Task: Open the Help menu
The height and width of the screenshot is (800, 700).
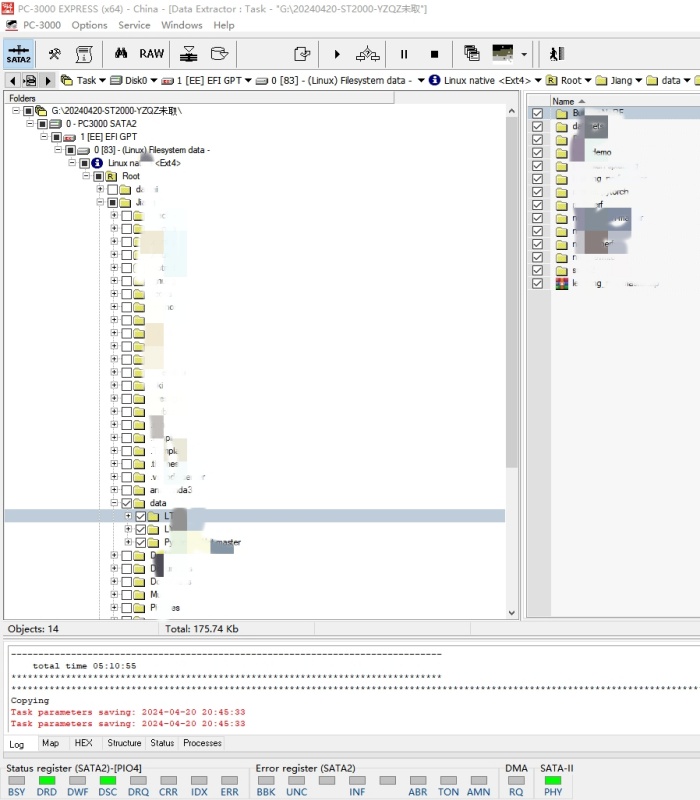Action: 223,25
